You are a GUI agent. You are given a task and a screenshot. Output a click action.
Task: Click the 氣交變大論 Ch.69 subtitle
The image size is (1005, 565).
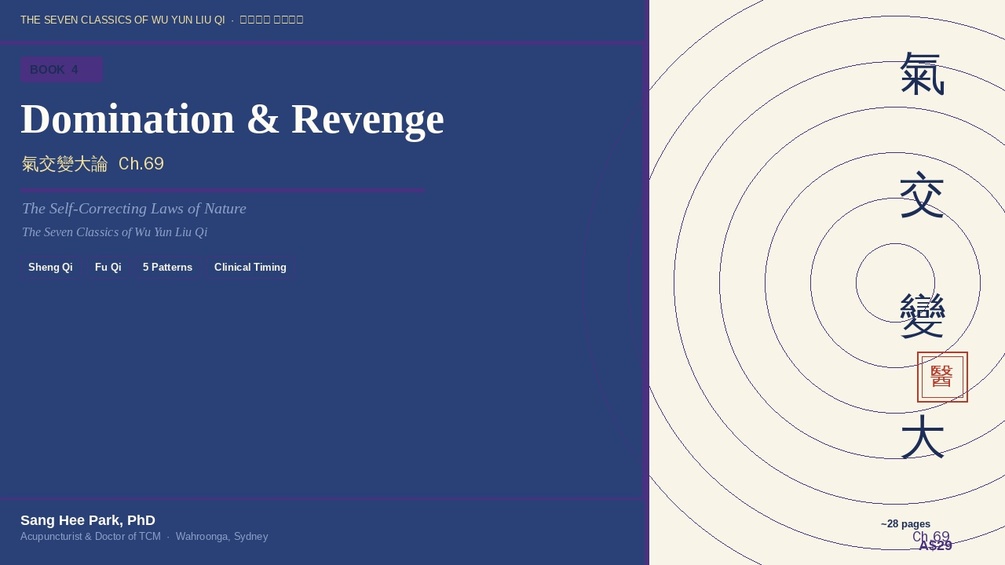[92, 164]
